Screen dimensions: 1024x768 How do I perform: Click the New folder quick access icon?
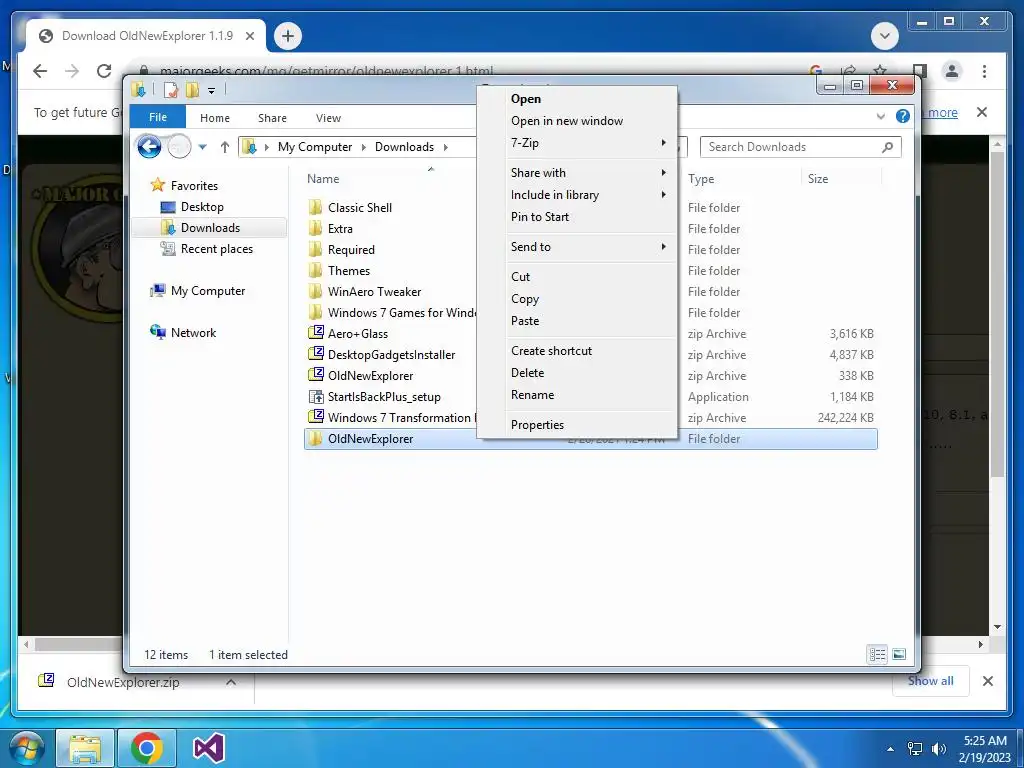pos(192,89)
